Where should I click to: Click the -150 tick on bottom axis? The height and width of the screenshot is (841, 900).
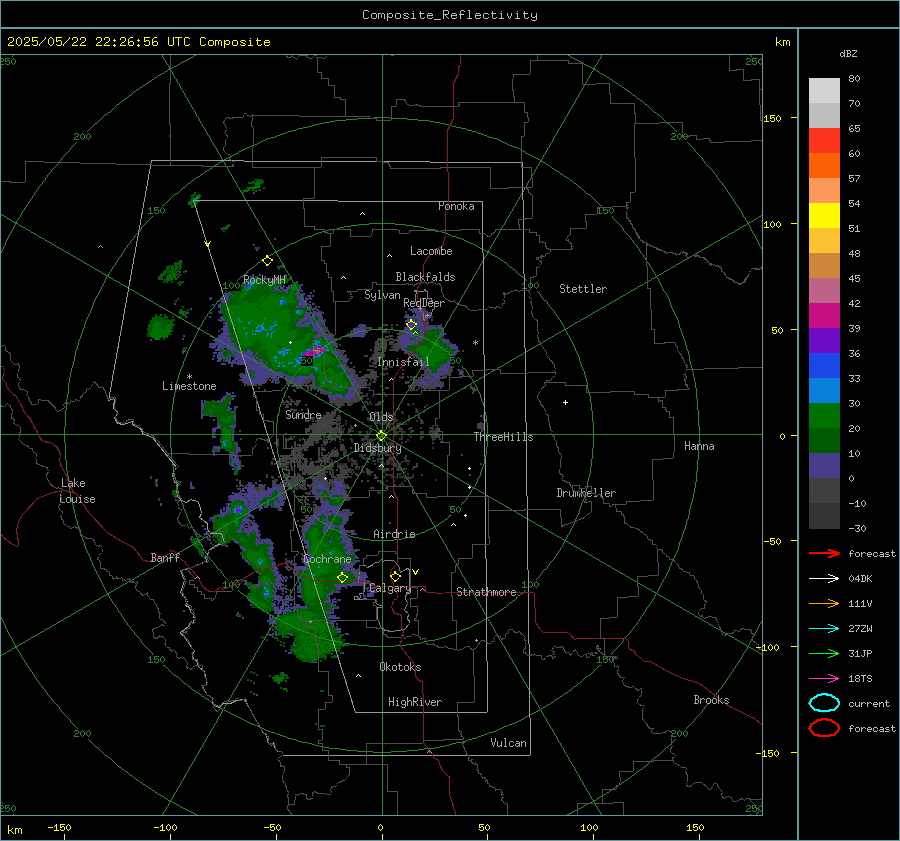click(x=59, y=827)
